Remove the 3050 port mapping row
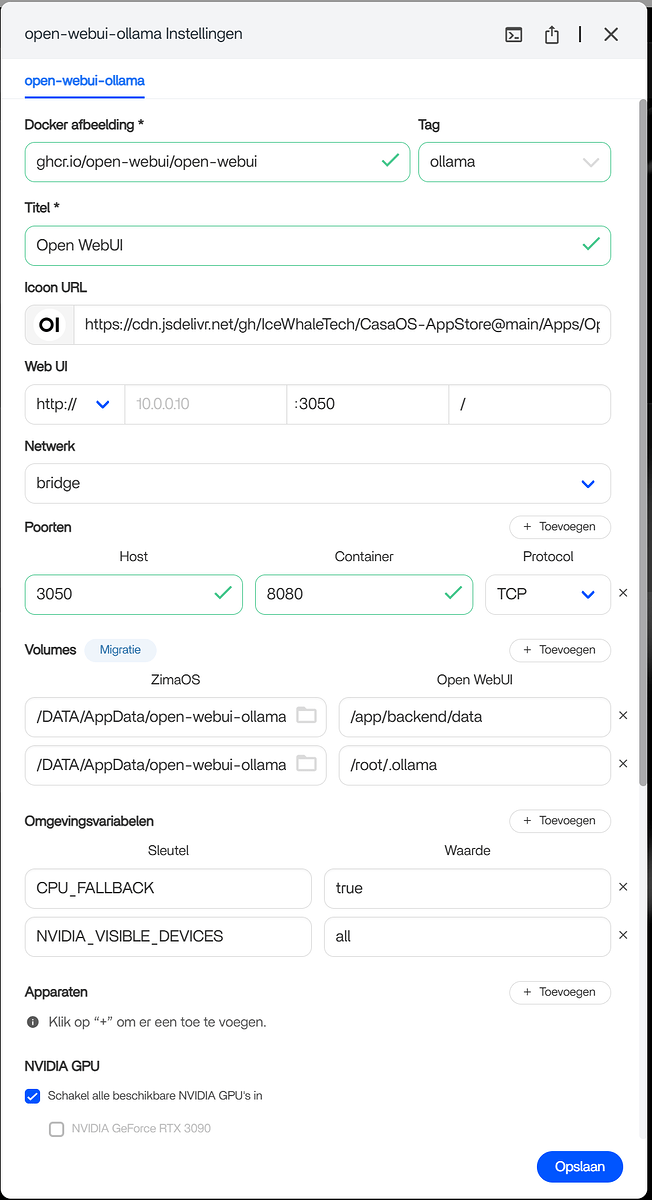The width and height of the screenshot is (652, 1200). point(623,593)
